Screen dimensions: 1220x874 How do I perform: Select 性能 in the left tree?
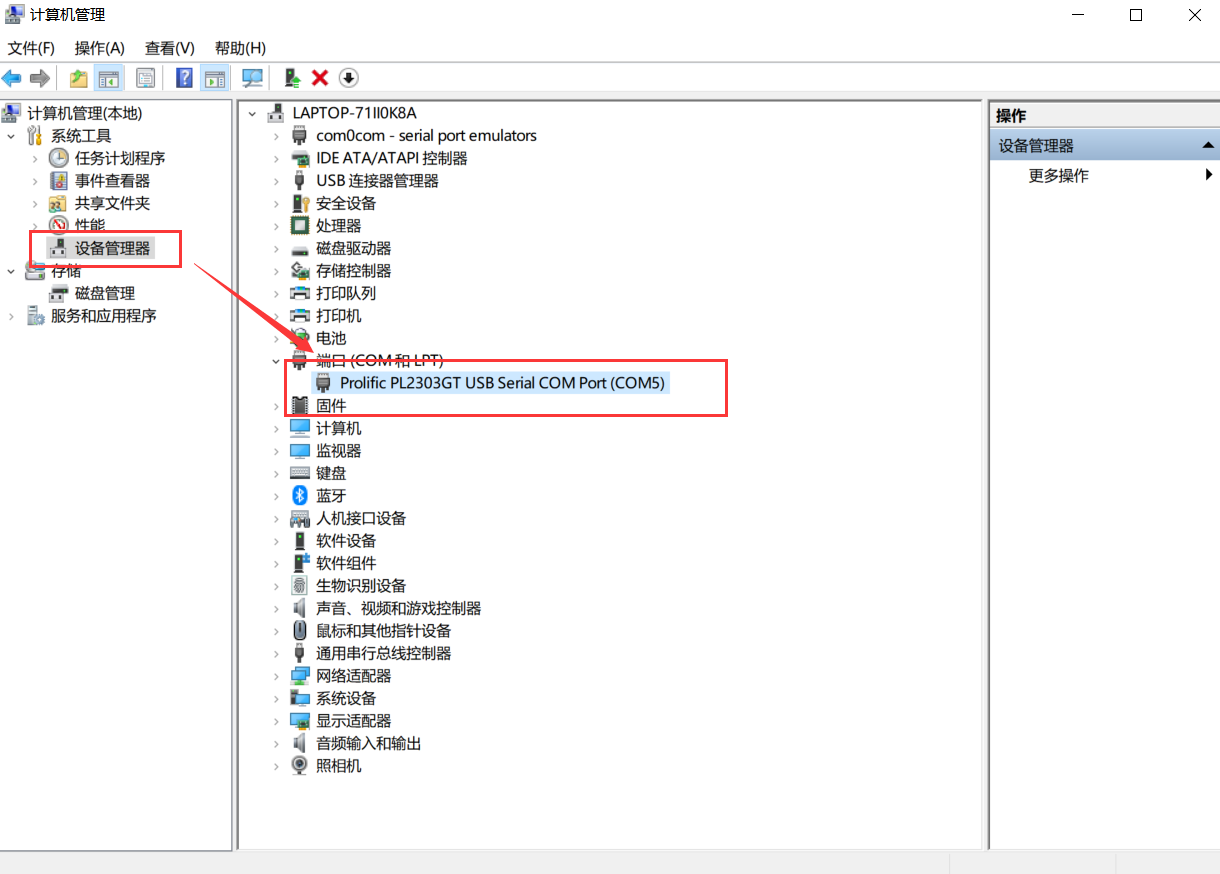click(x=90, y=225)
